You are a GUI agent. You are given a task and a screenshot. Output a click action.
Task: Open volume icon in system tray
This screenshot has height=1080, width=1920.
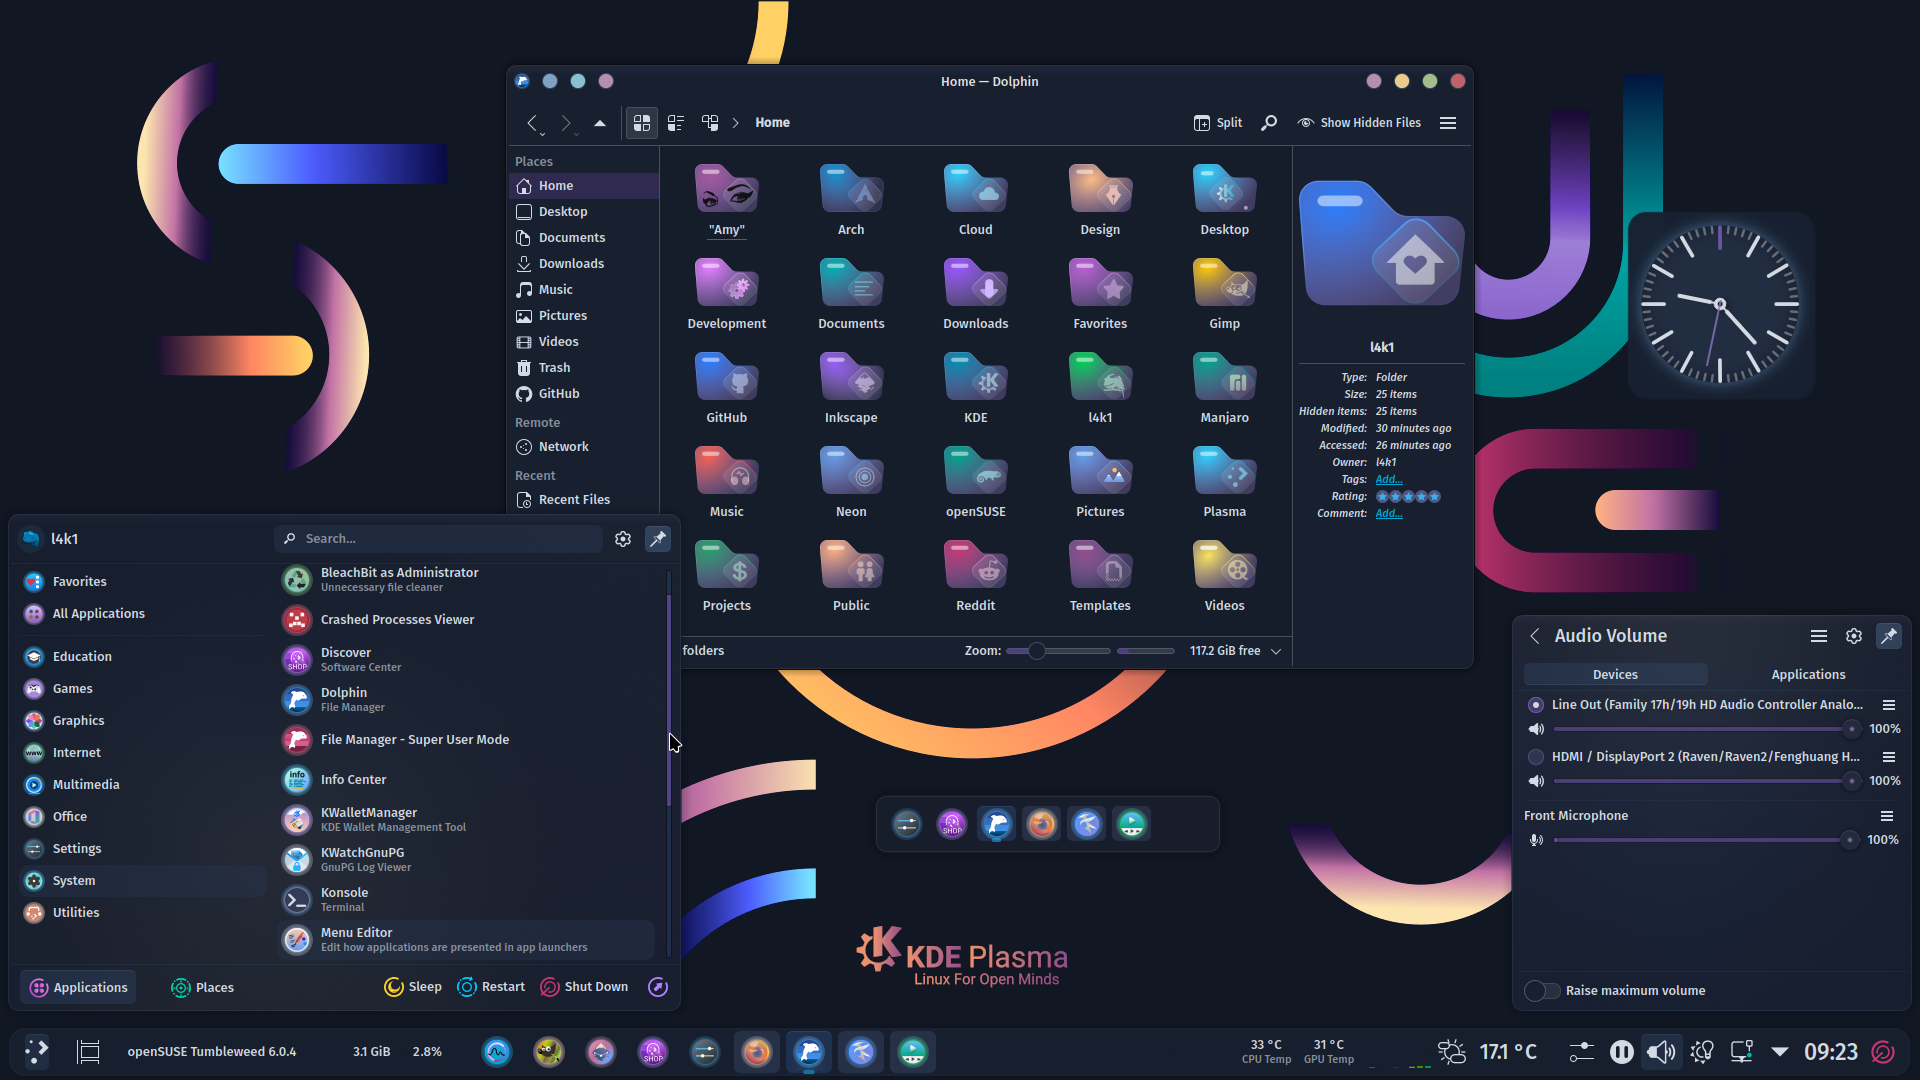(1661, 1052)
